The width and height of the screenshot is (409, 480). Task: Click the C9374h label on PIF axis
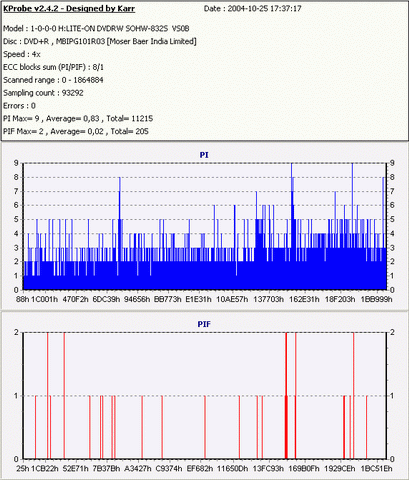click(x=169, y=468)
